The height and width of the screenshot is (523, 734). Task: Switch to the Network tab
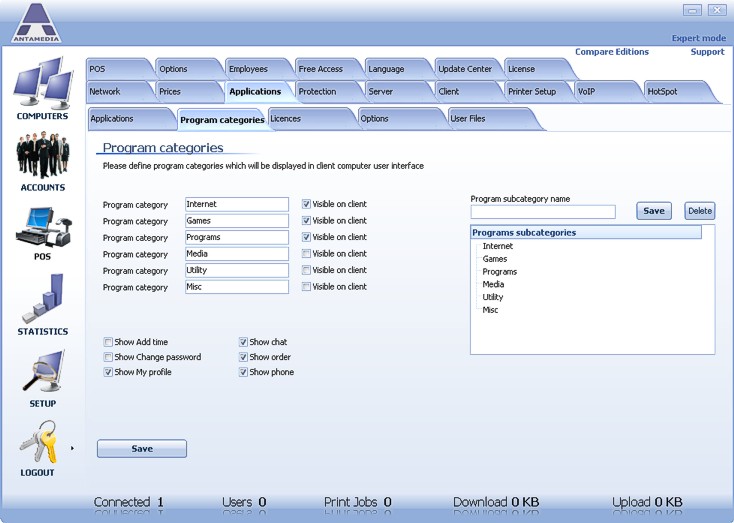(117, 92)
